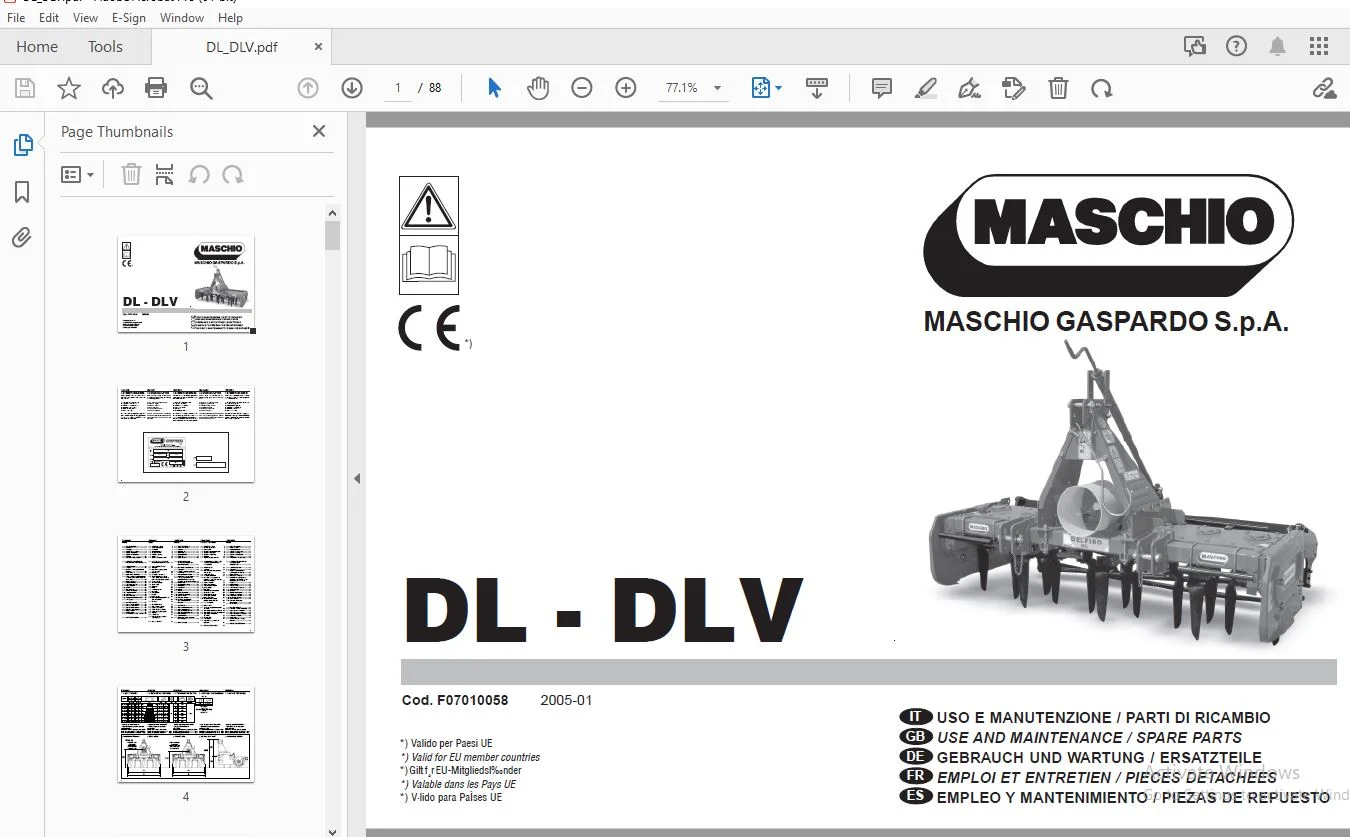Go to next page with down arrow
1350x837 pixels.
[352, 88]
